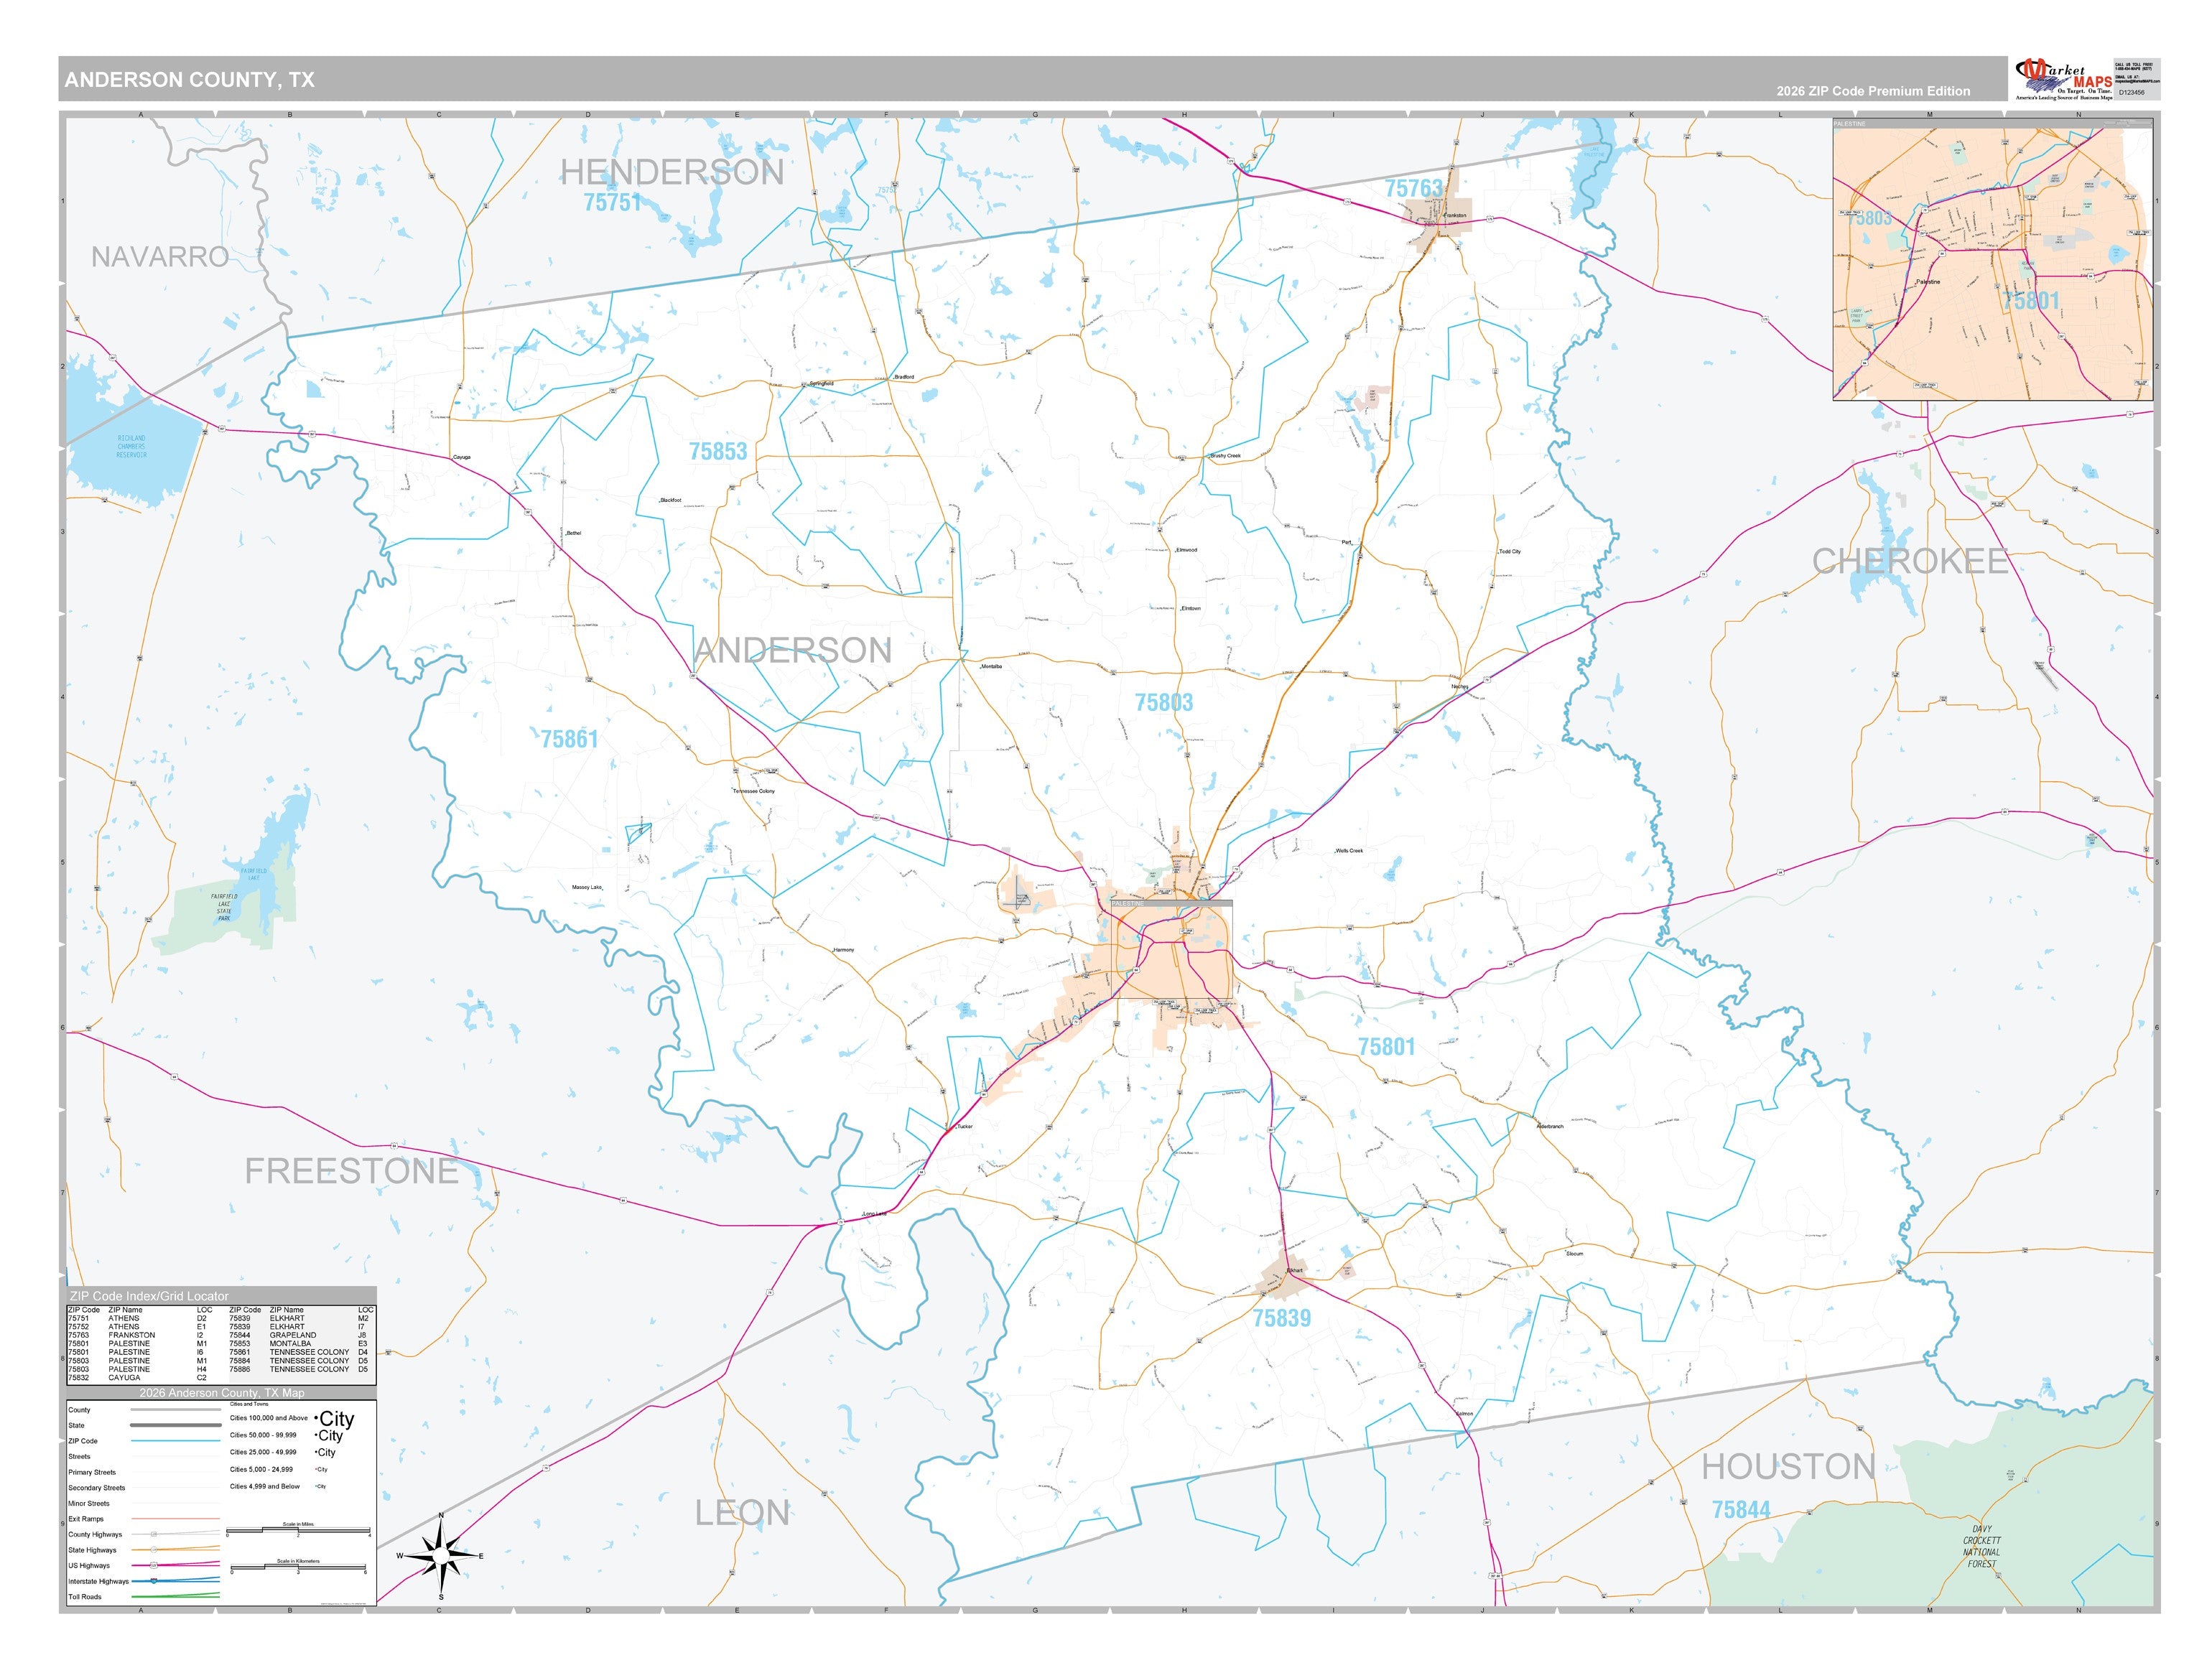The width and height of the screenshot is (2212, 1673).
Task: Click the FREESTONE county label
Action: tap(352, 1171)
